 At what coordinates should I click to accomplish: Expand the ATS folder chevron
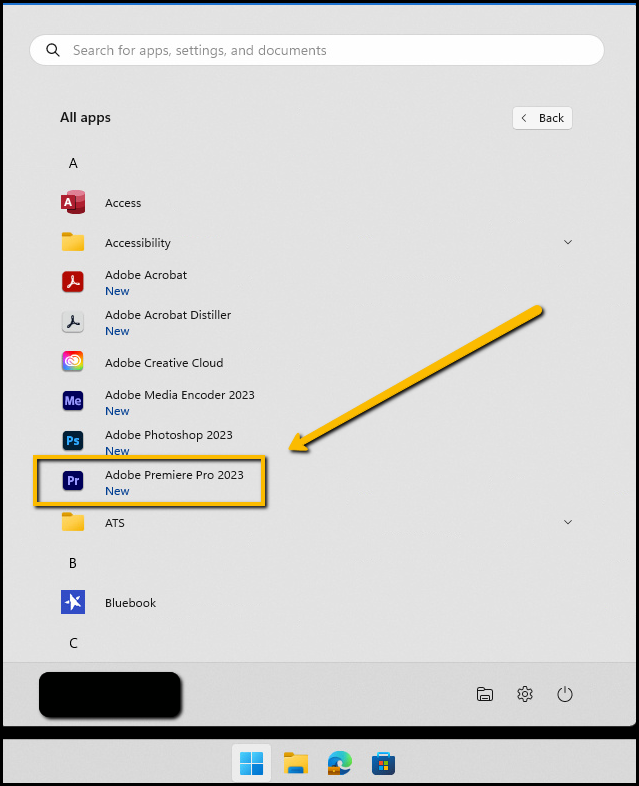[x=568, y=522]
